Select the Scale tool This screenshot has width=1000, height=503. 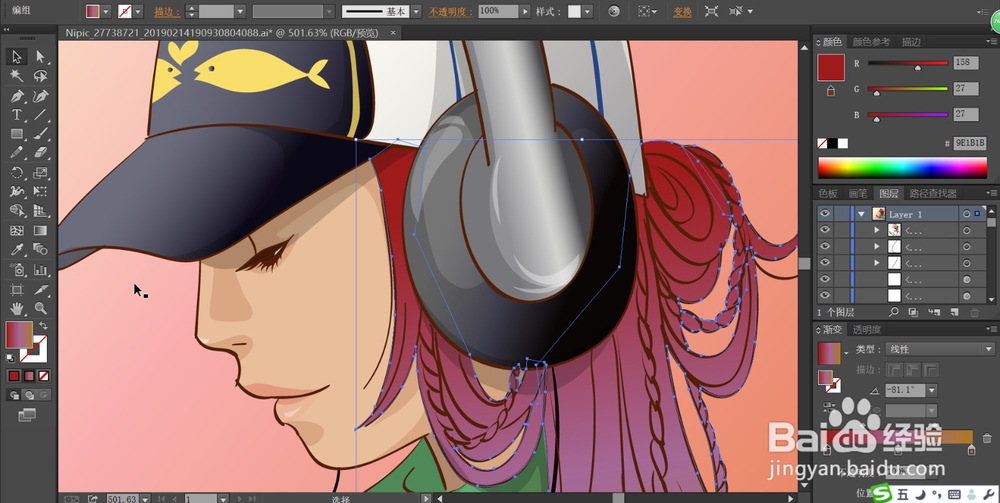40,173
